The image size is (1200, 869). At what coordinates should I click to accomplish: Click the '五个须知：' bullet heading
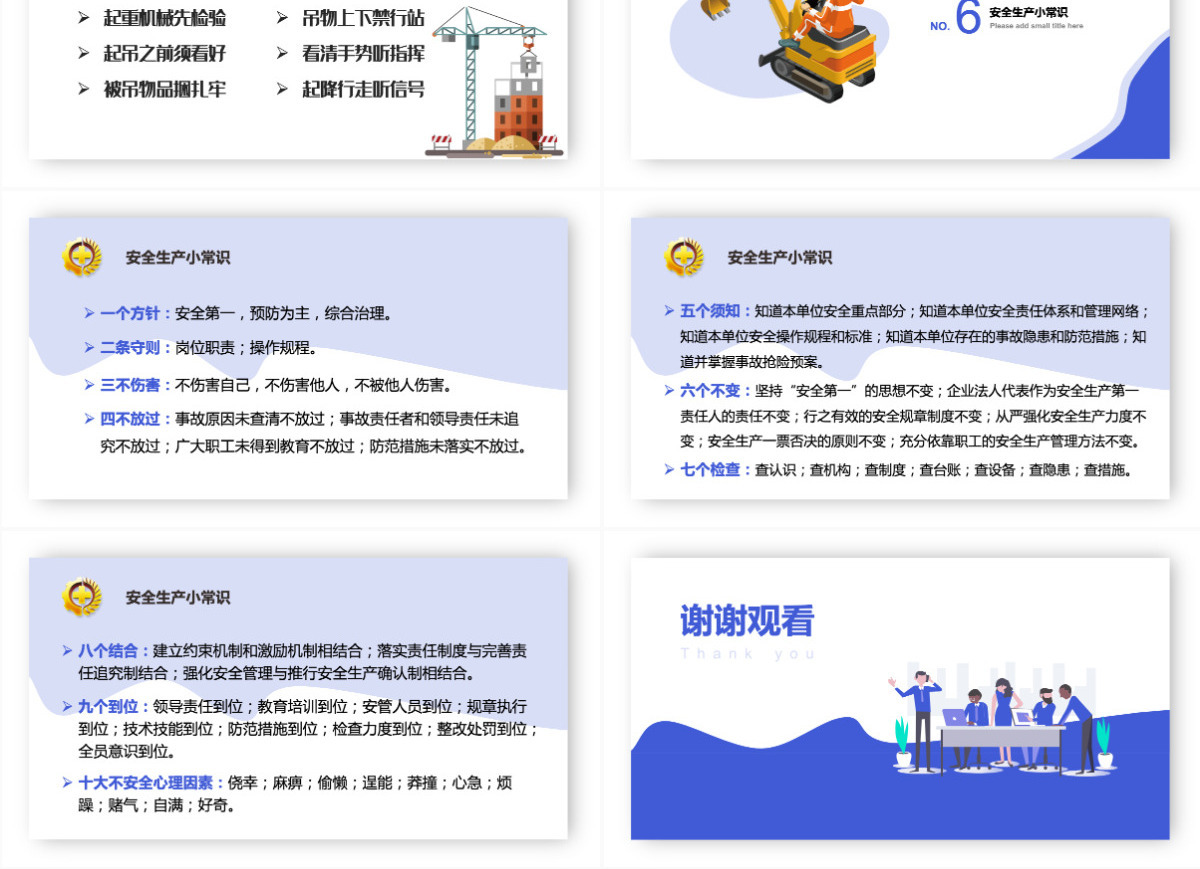point(717,311)
